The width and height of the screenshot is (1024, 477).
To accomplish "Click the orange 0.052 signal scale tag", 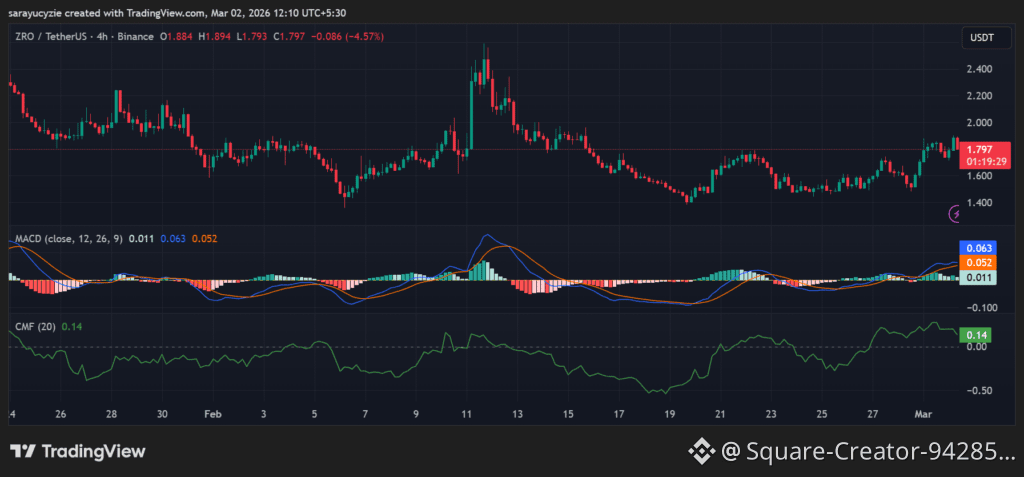I will tap(977, 263).
